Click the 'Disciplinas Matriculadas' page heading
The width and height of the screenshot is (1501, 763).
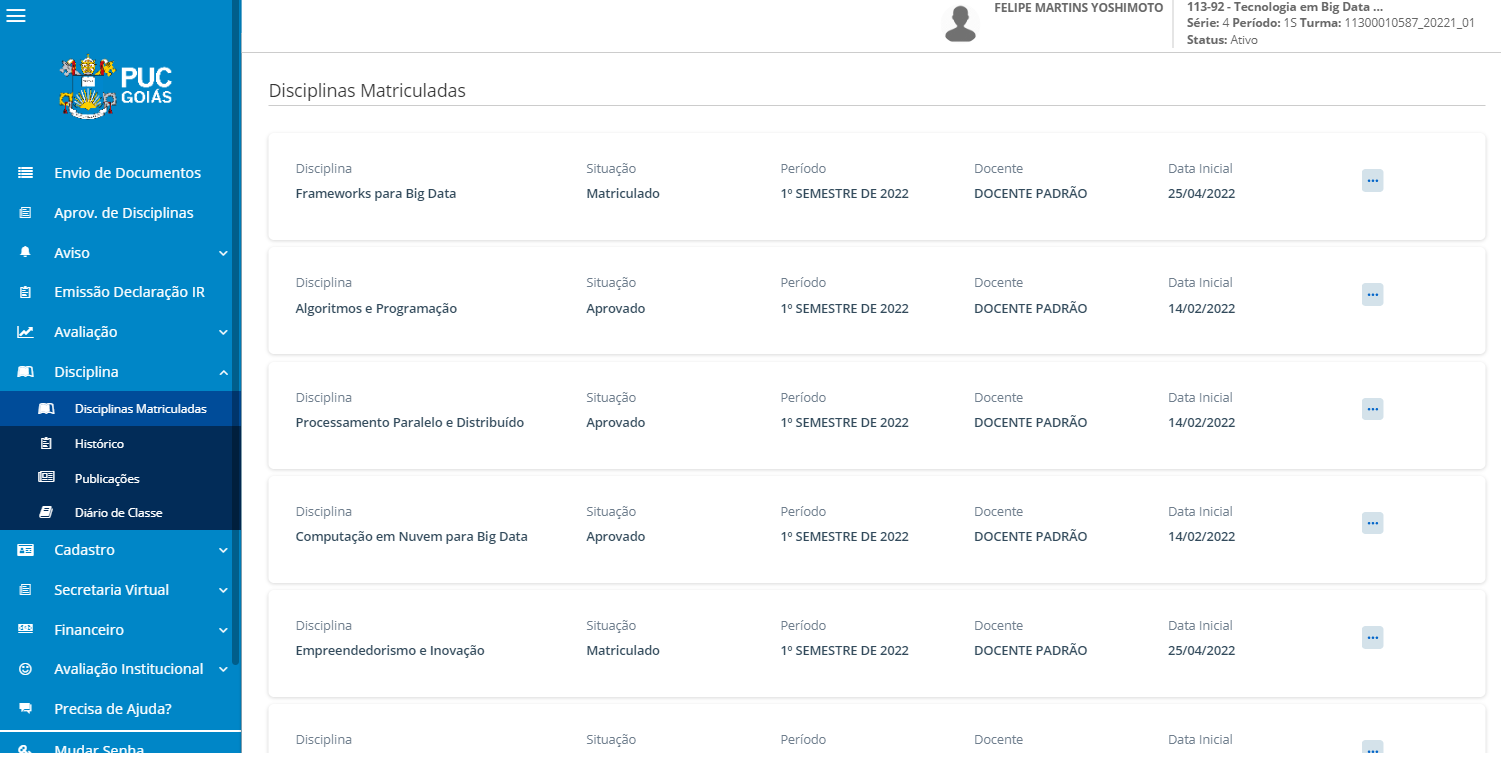(367, 91)
